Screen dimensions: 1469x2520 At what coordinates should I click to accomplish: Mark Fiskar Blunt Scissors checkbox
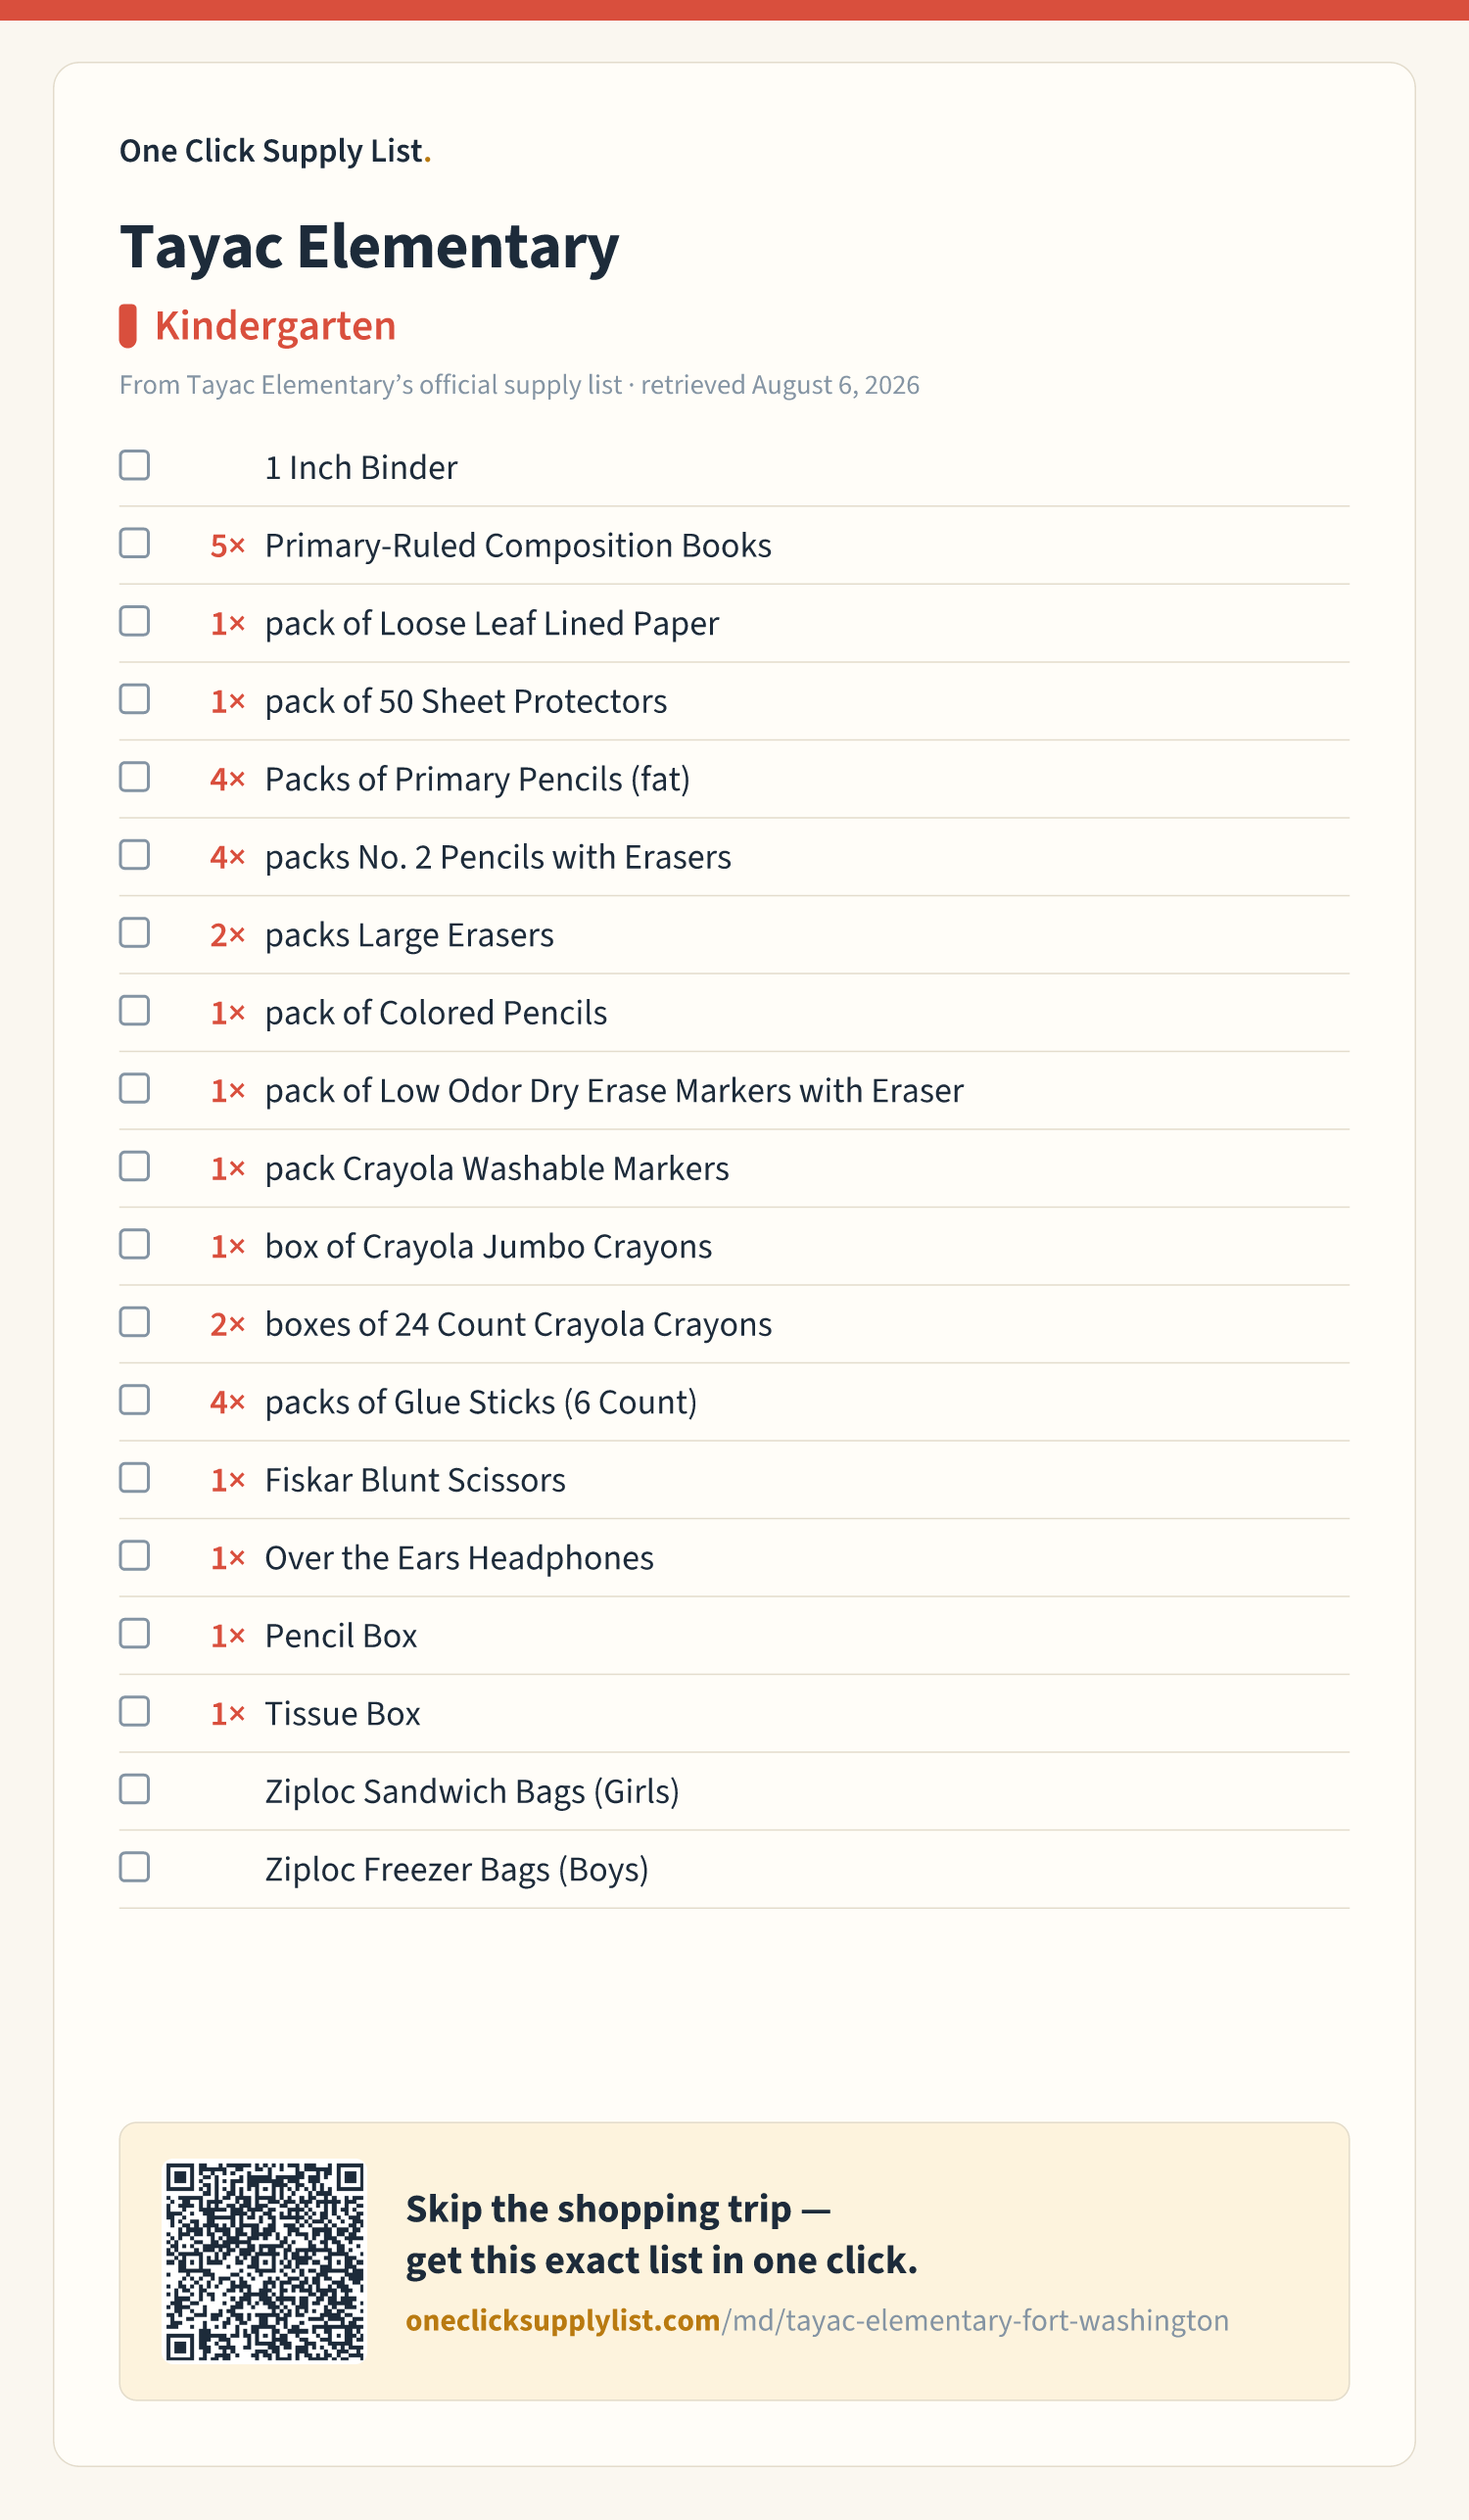(134, 1478)
